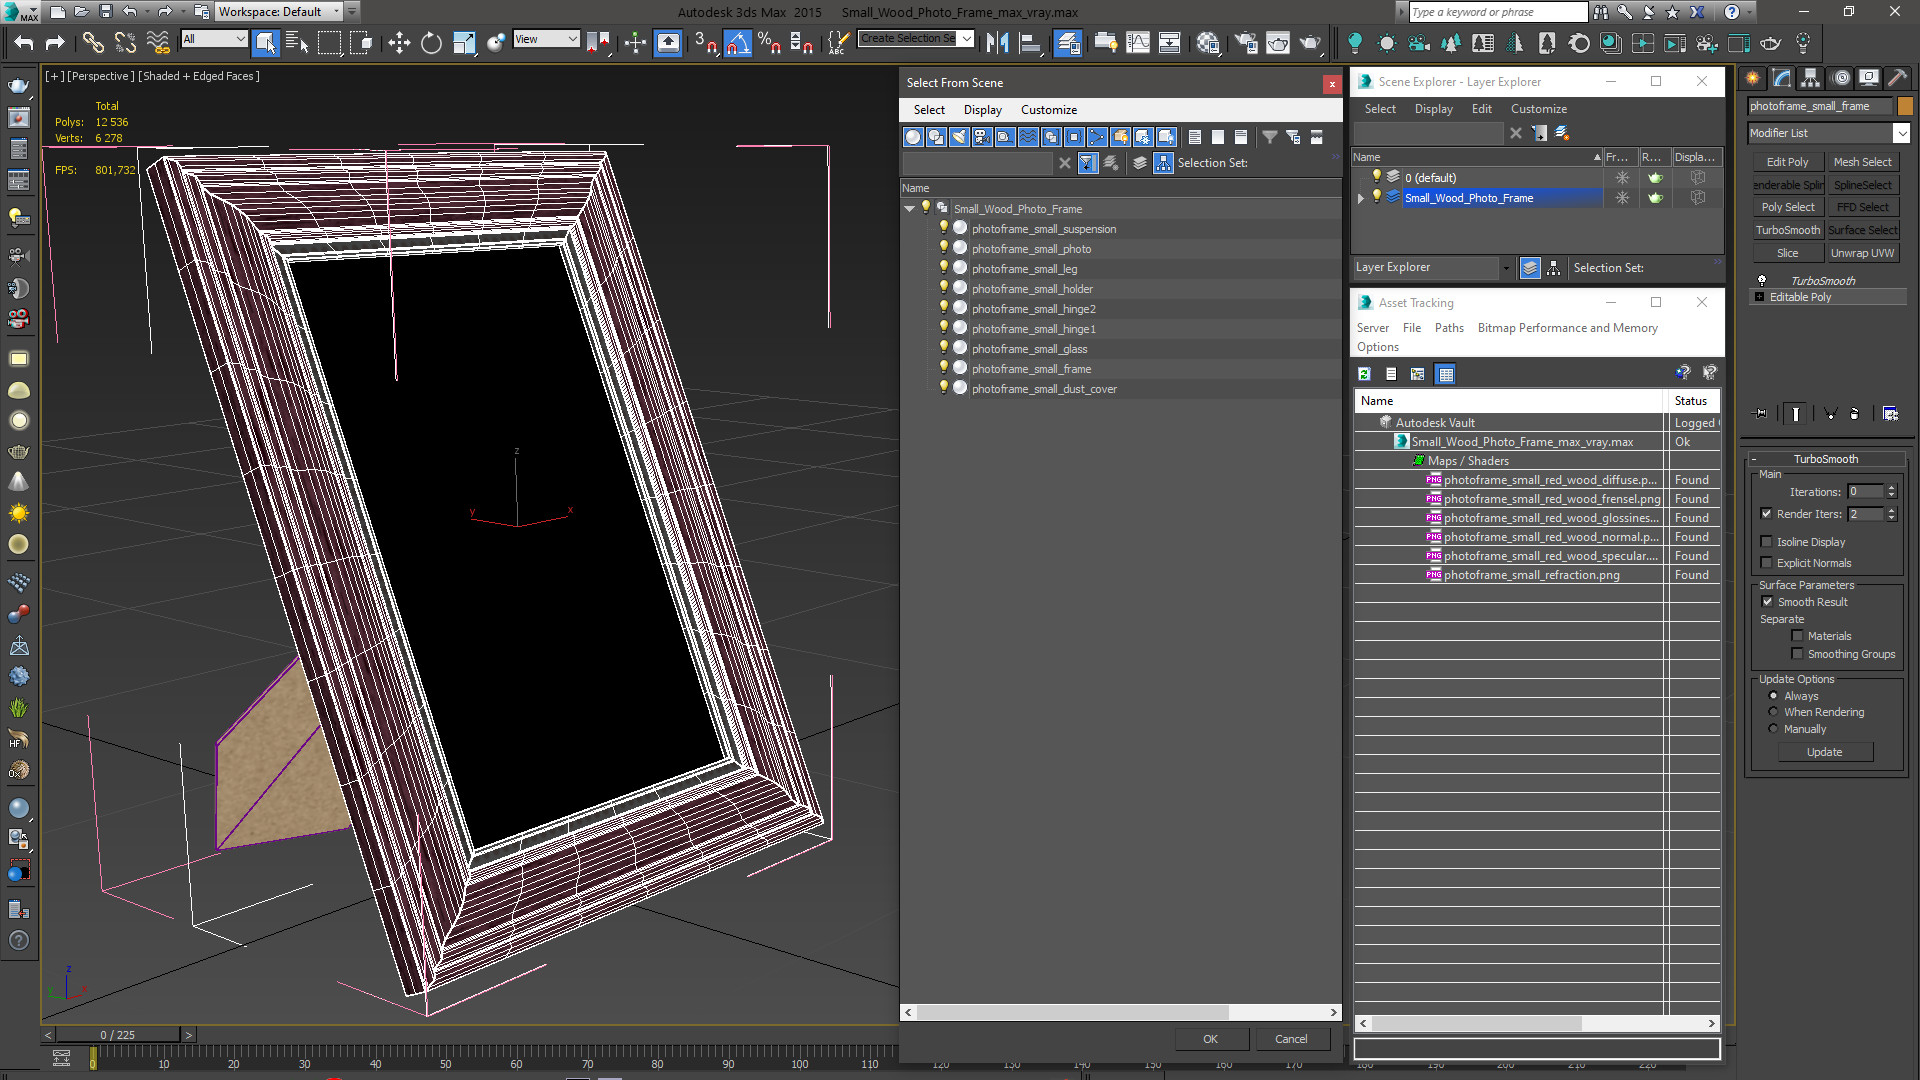Open Paths menu in Asset Tracking

tap(1449, 328)
